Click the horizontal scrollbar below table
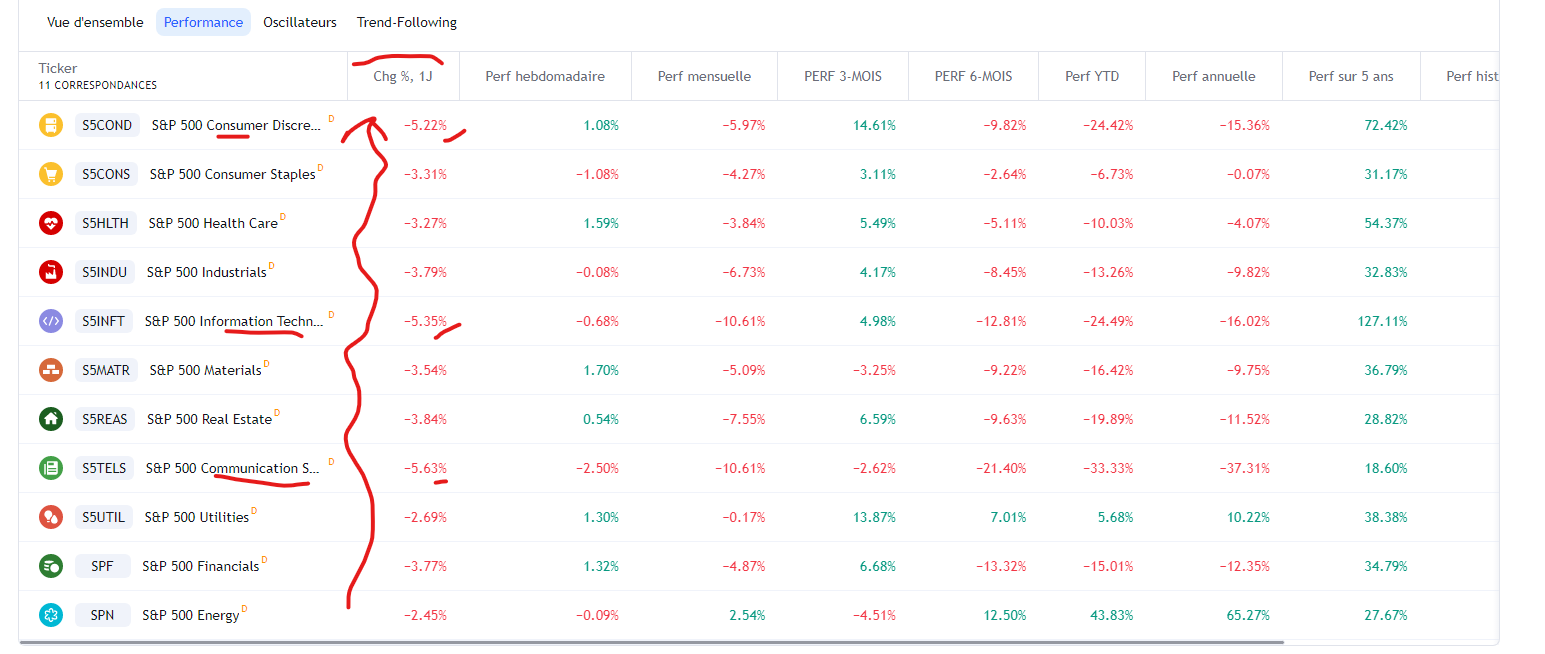1545x654 pixels. [x=650, y=642]
